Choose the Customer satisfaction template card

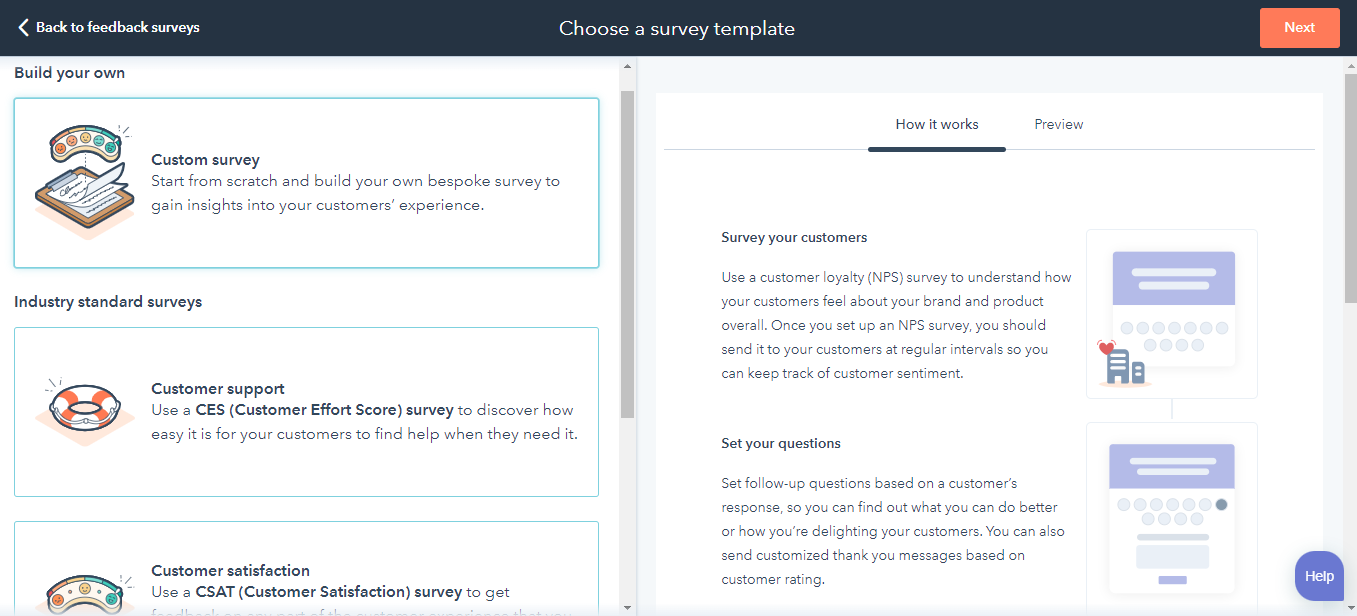click(307, 570)
